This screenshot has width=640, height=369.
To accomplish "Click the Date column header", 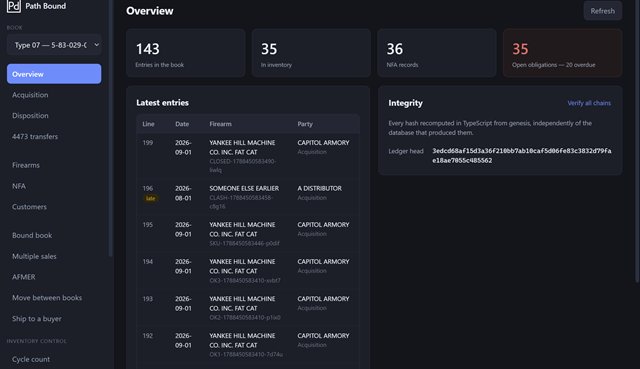I will [x=182, y=124].
